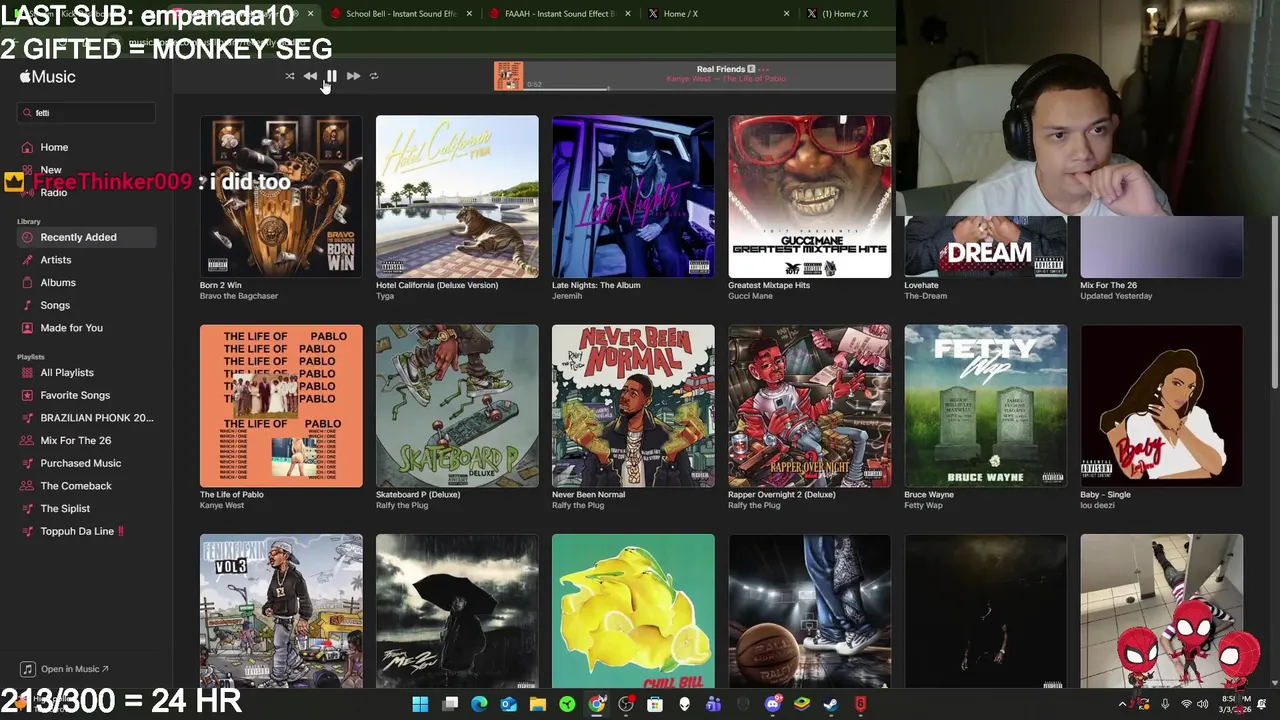Open the Purchased Music playlist
This screenshot has width=1280, height=720.
pyautogui.click(x=80, y=463)
